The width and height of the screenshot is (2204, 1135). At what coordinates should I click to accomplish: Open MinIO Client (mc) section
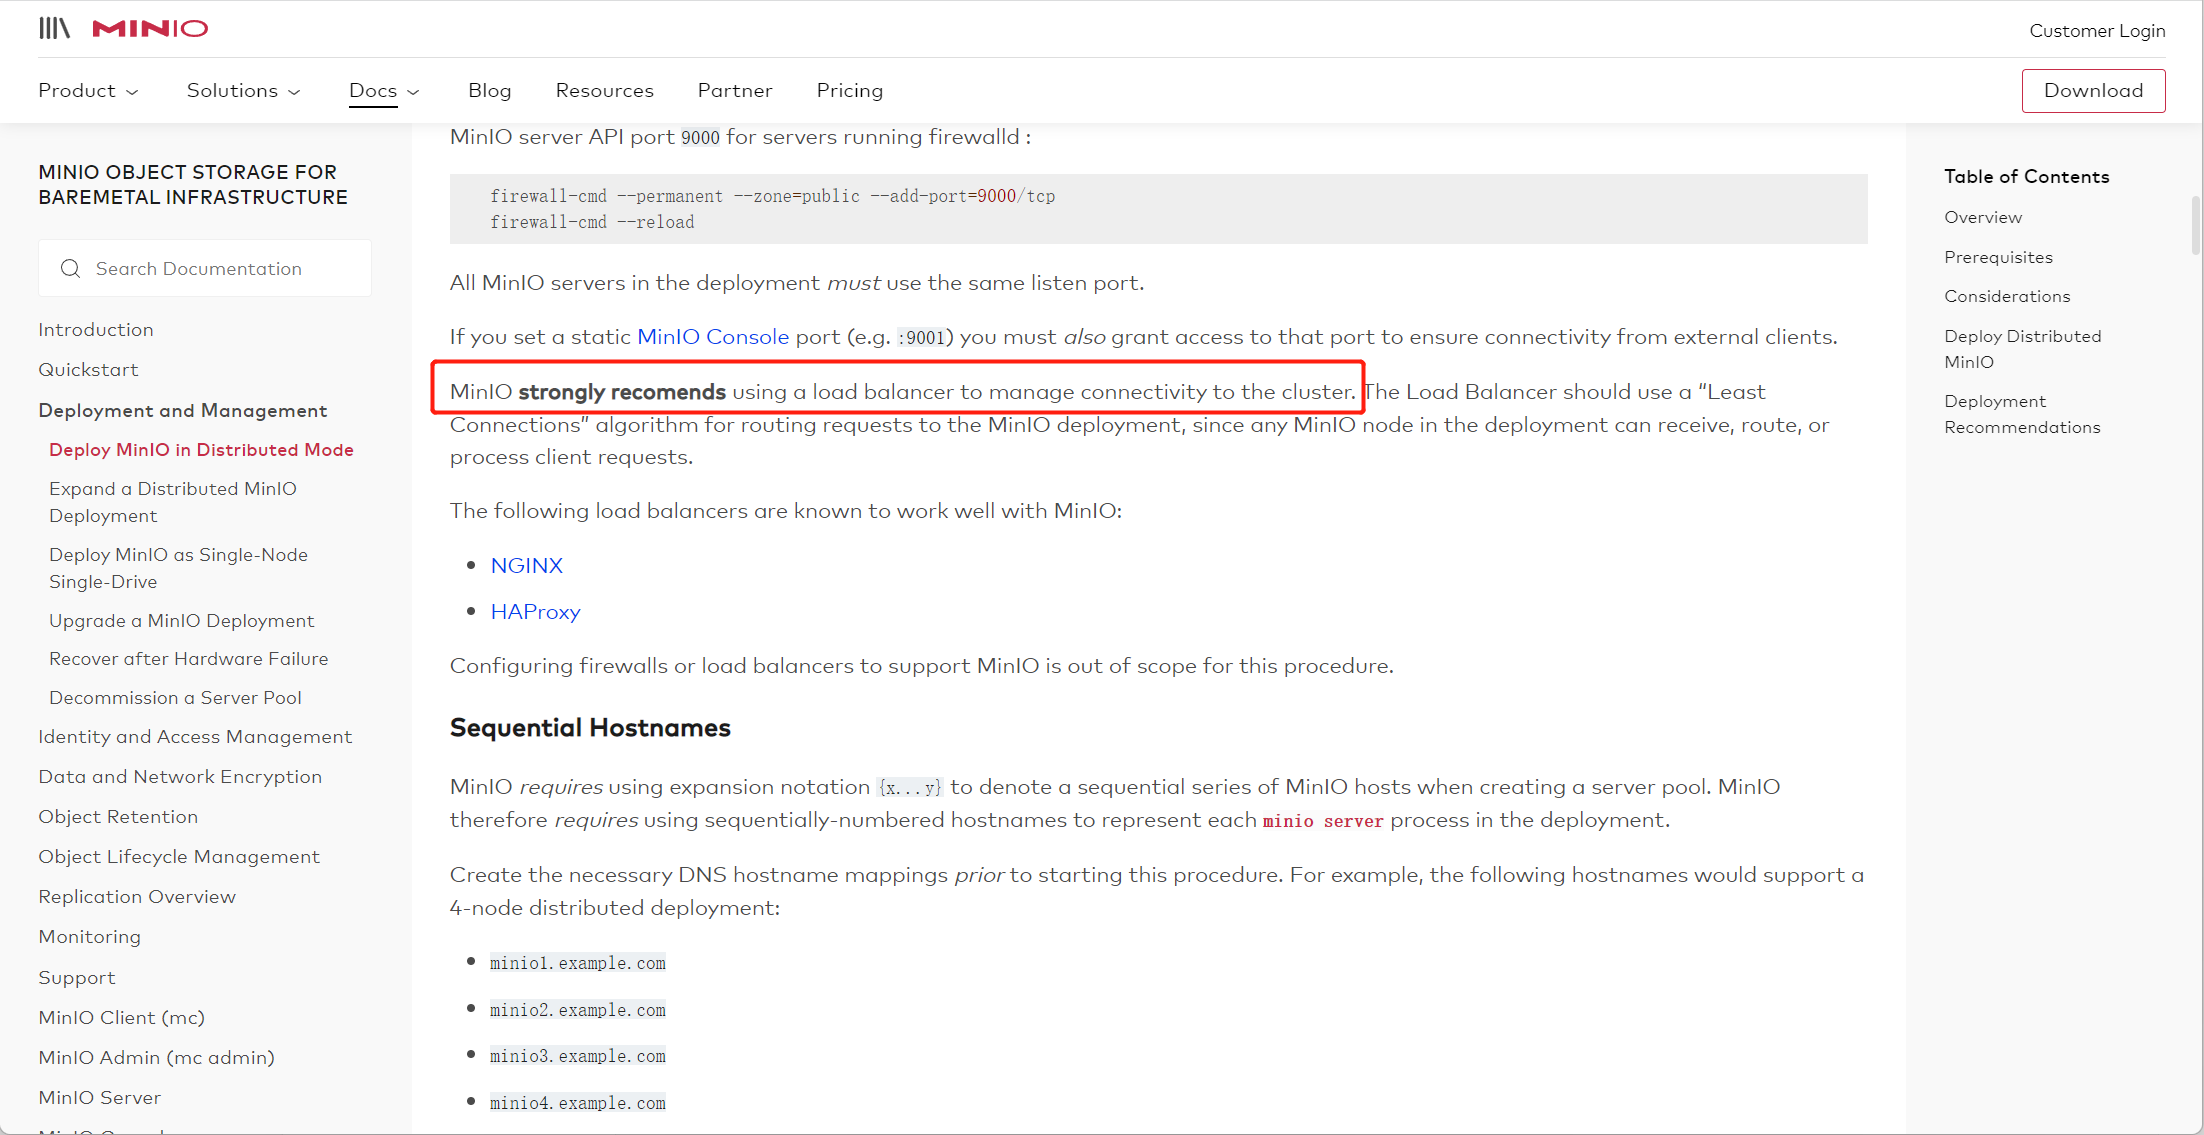click(x=121, y=1018)
